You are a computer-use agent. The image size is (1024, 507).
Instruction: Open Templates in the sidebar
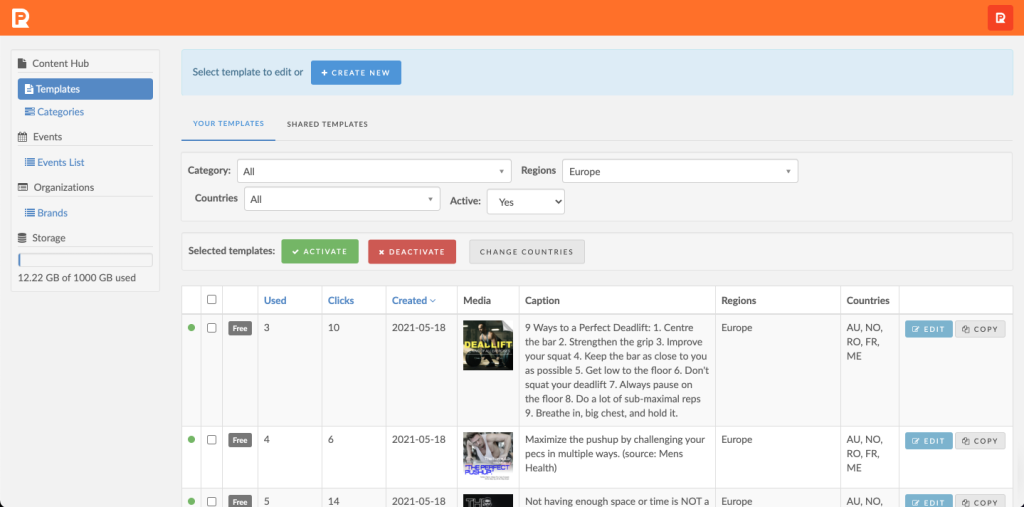tap(86, 89)
